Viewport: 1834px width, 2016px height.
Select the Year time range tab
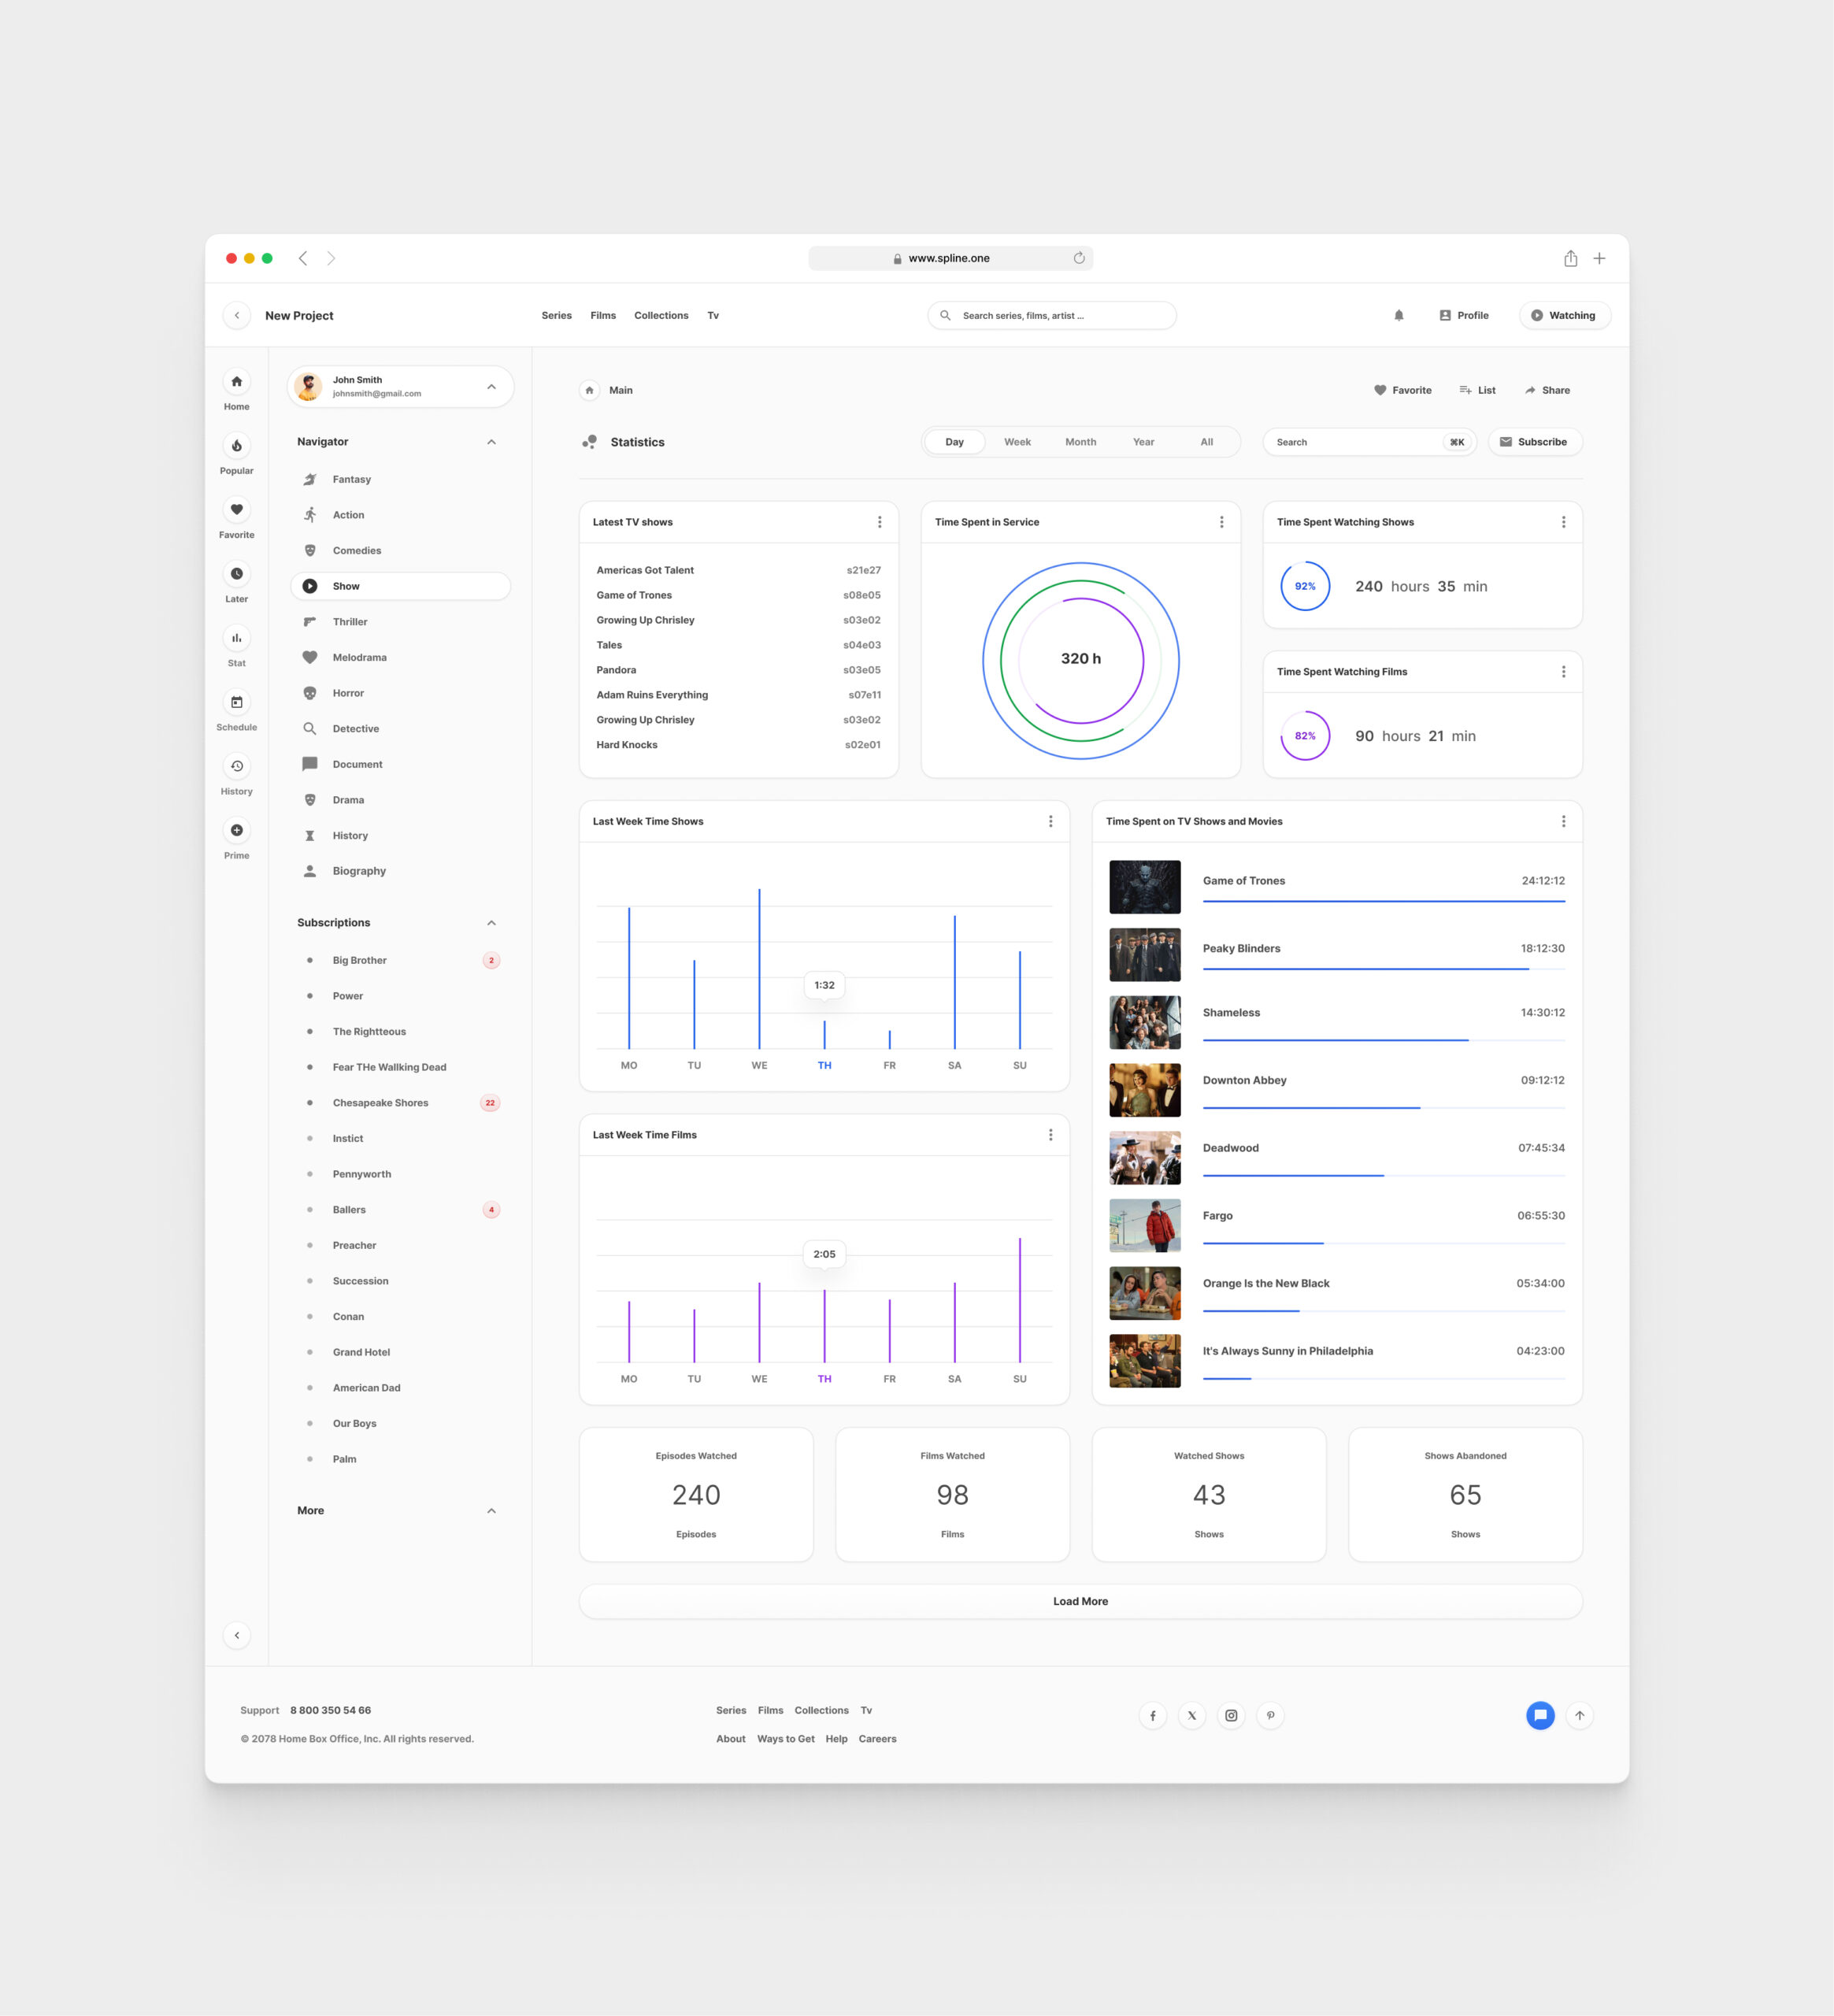[1143, 442]
